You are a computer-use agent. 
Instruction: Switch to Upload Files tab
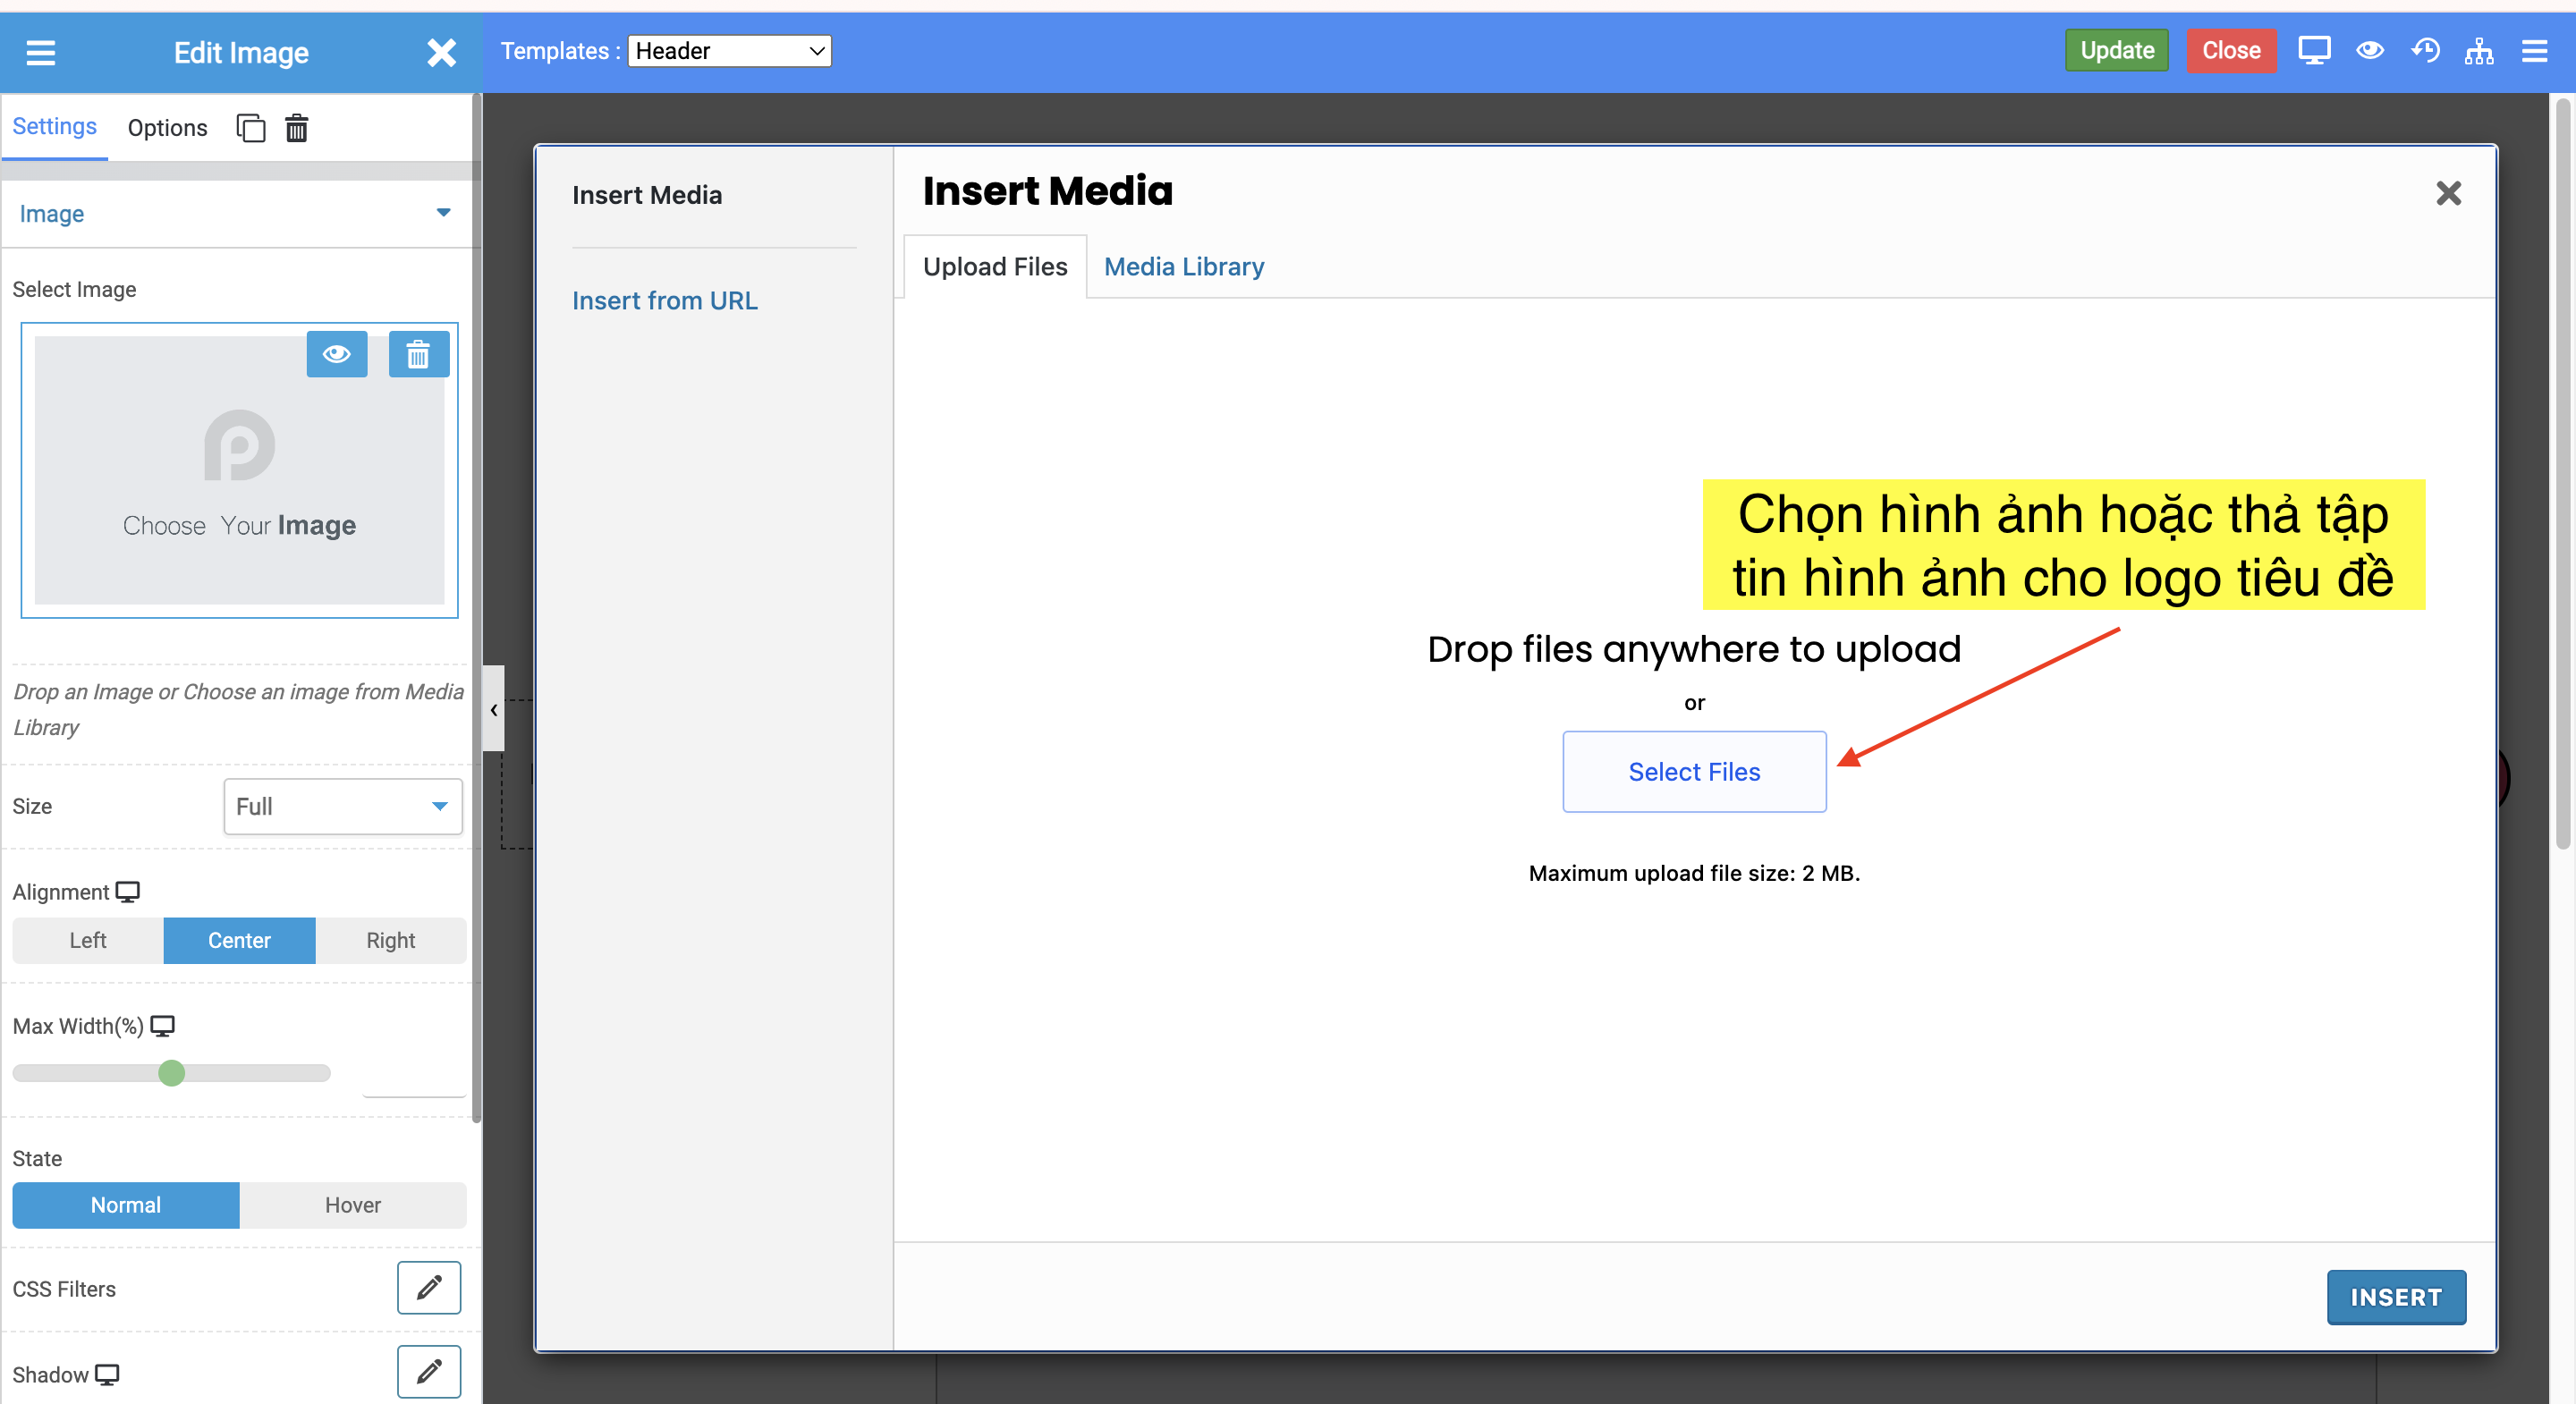point(994,268)
